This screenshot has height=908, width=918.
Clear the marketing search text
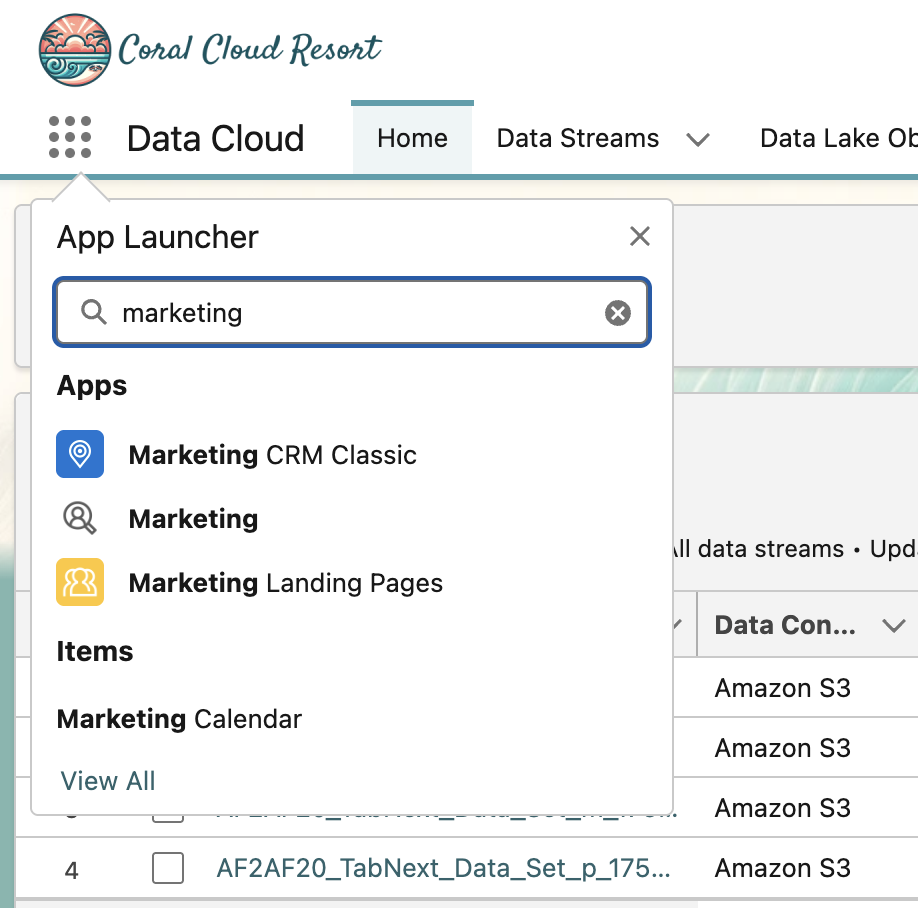coord(618,314)
